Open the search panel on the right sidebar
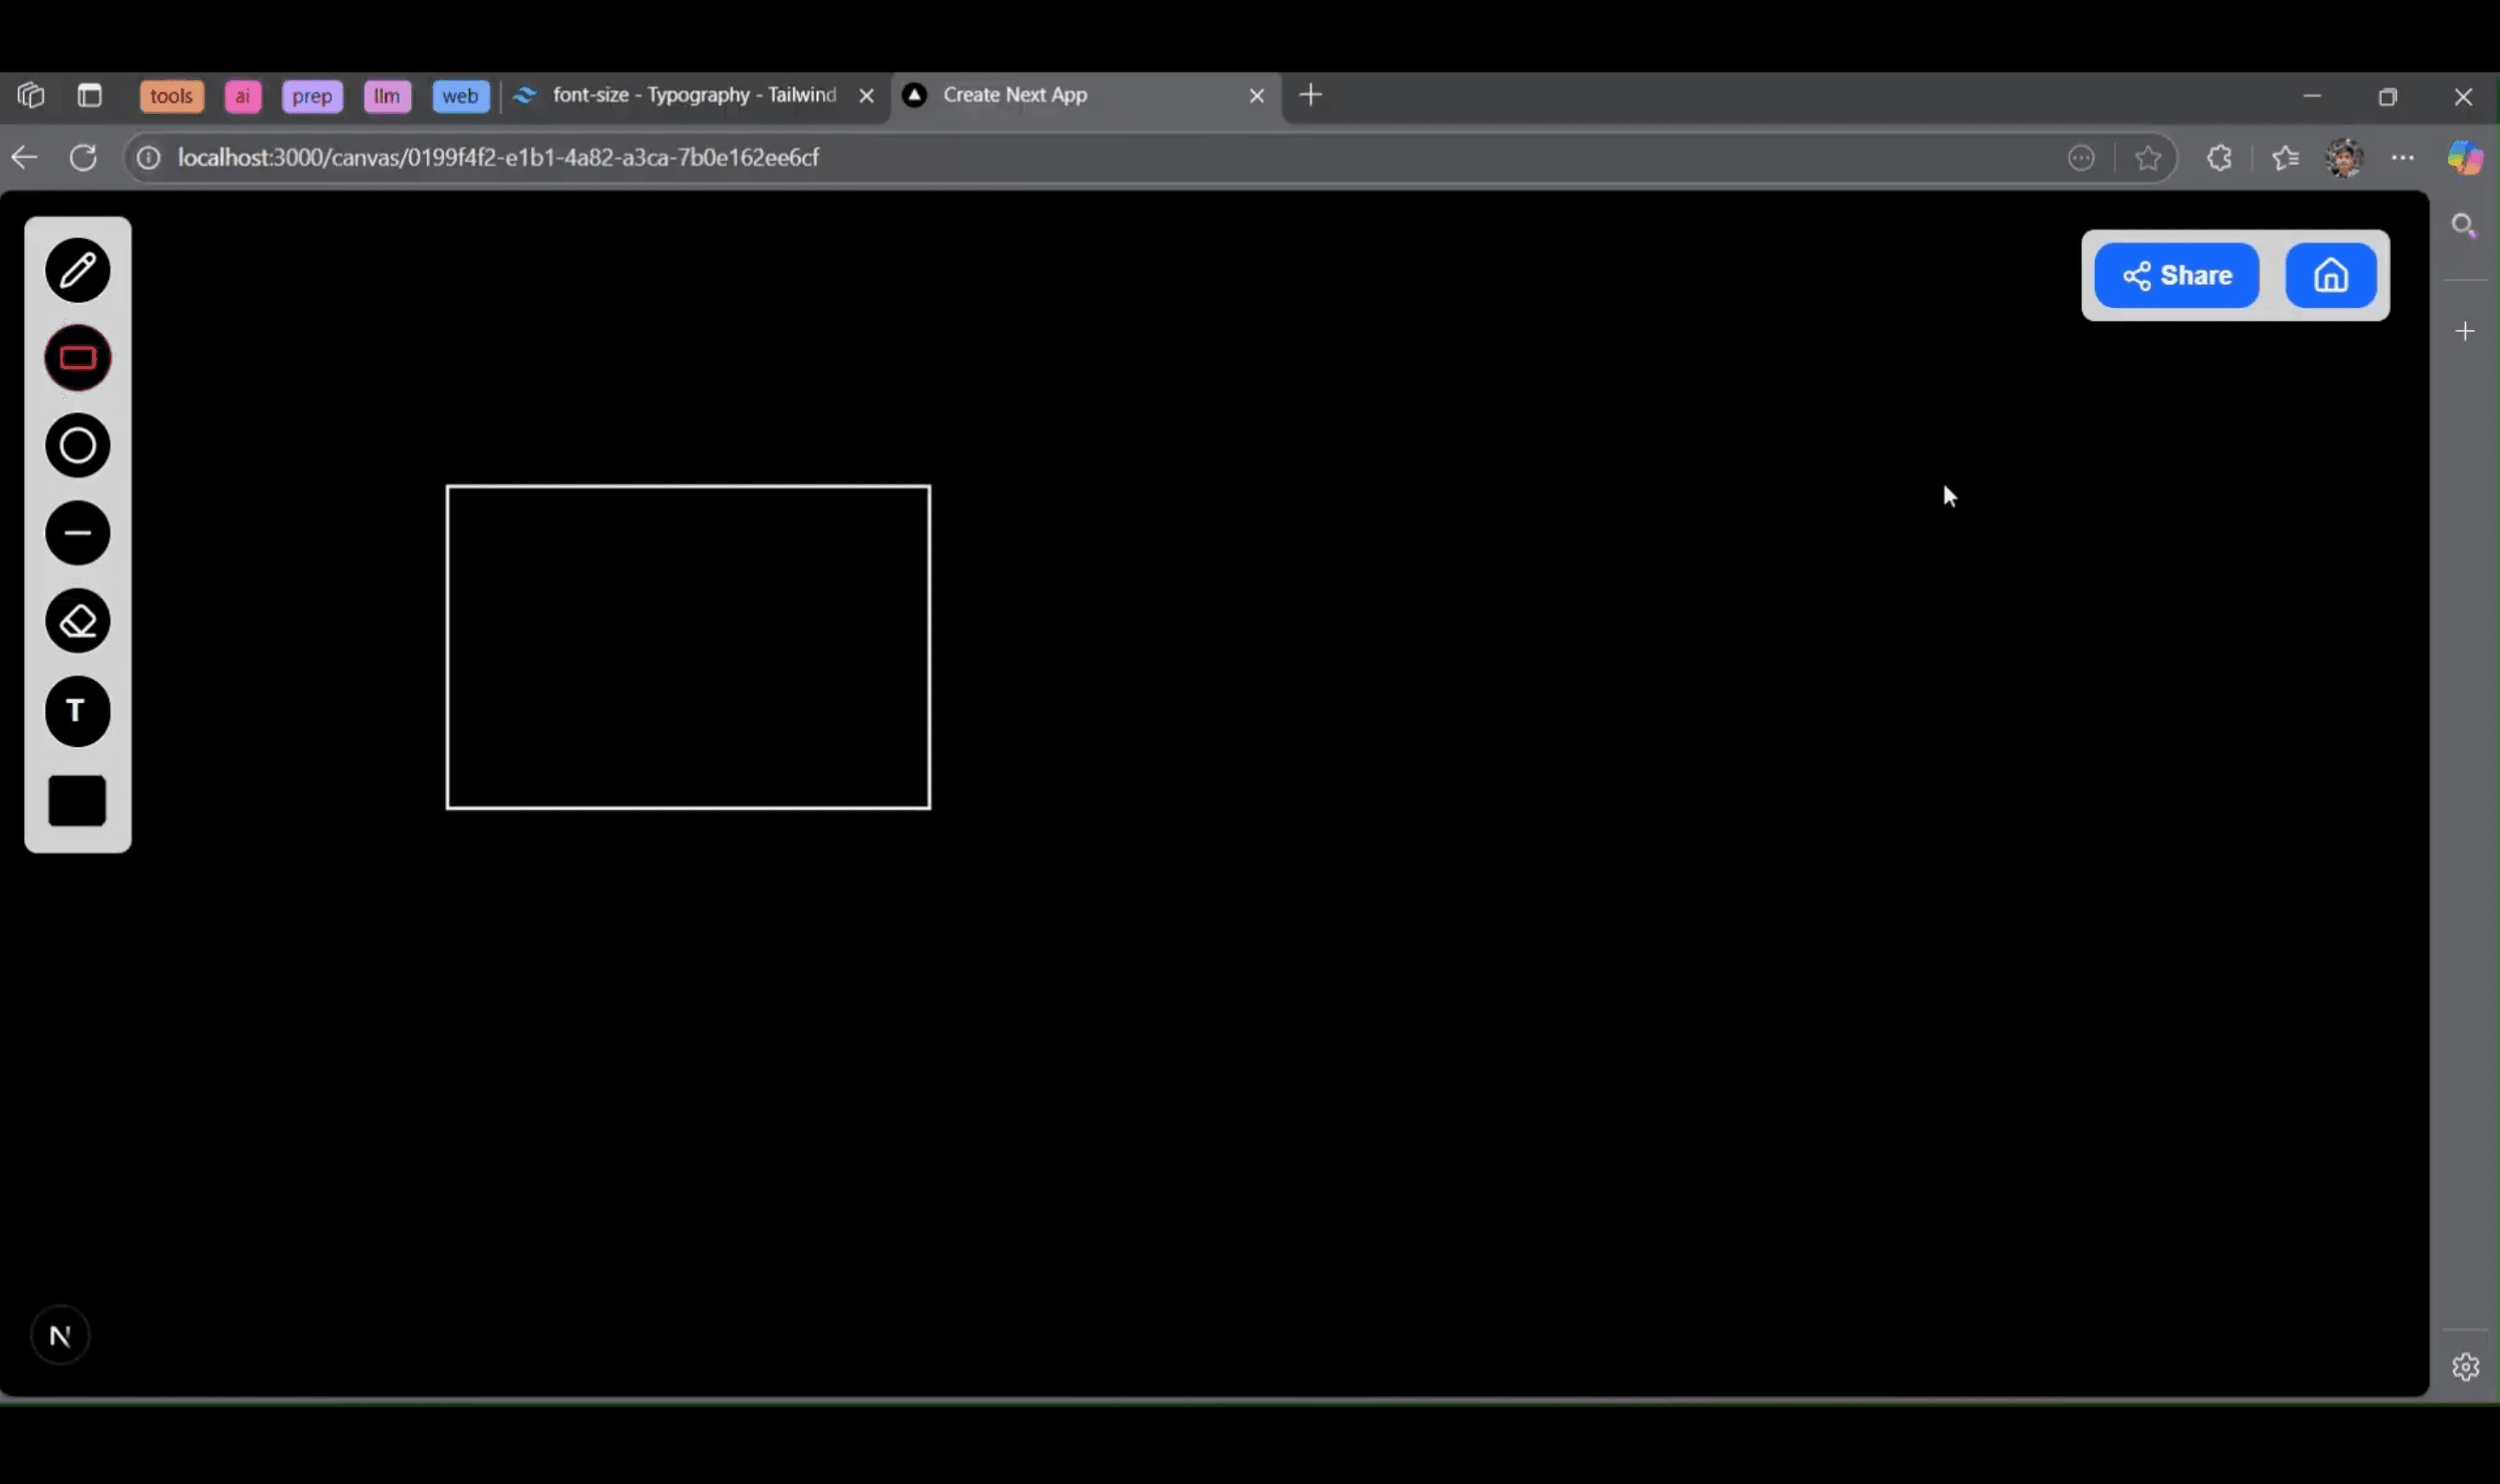The image size is (2500, 1484). [x=2463, y=224]
